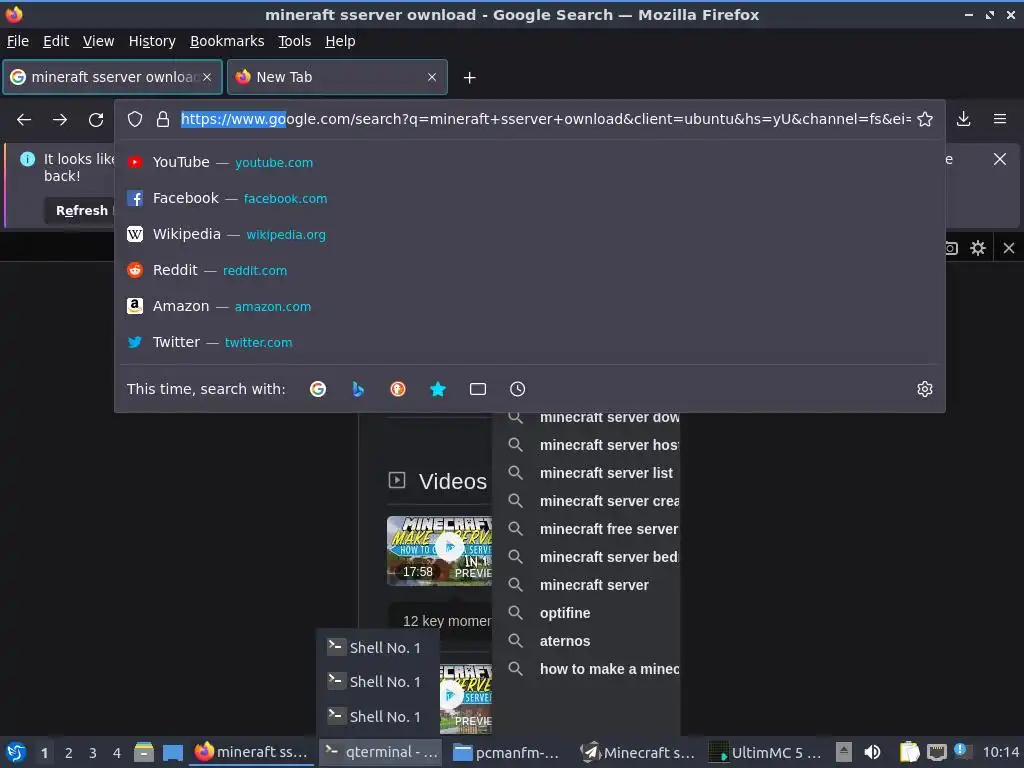
Task: Bookmark this page with the star
Action: click(x=925, y=119)
